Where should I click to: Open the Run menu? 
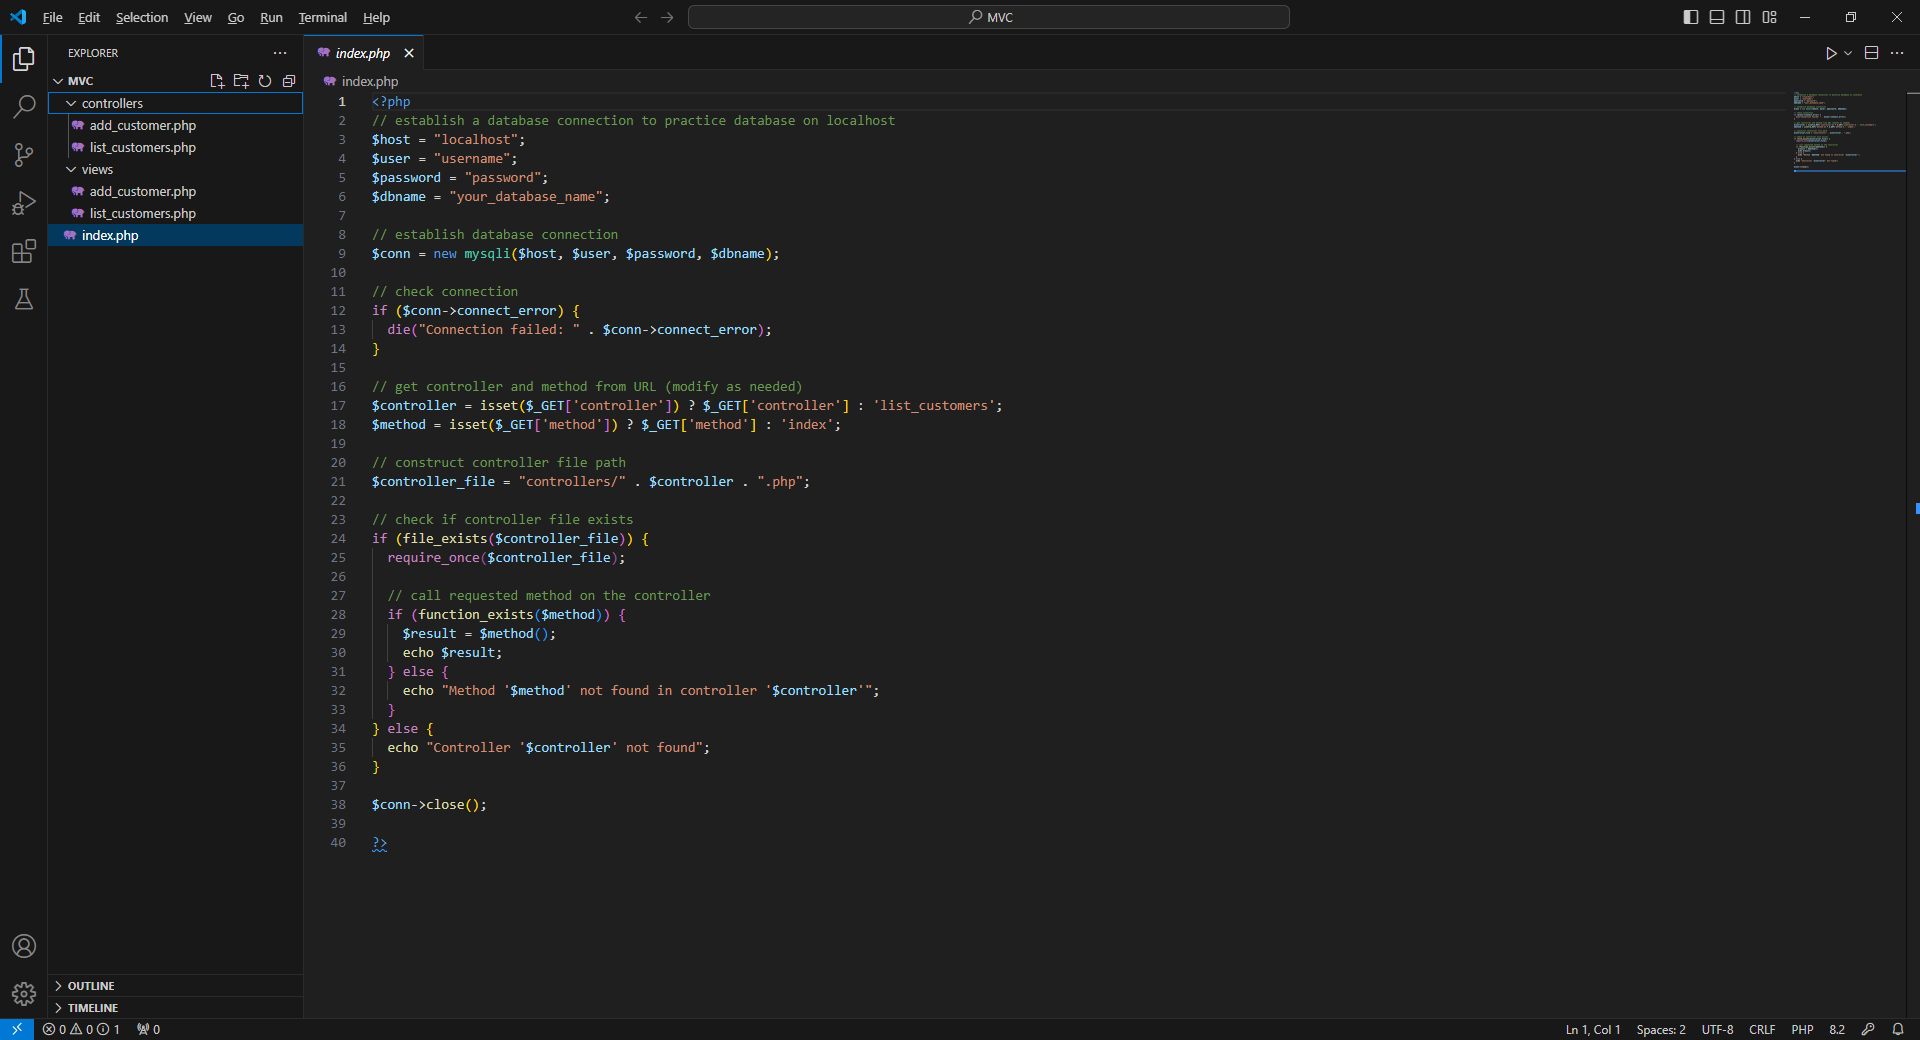[271, 17]
